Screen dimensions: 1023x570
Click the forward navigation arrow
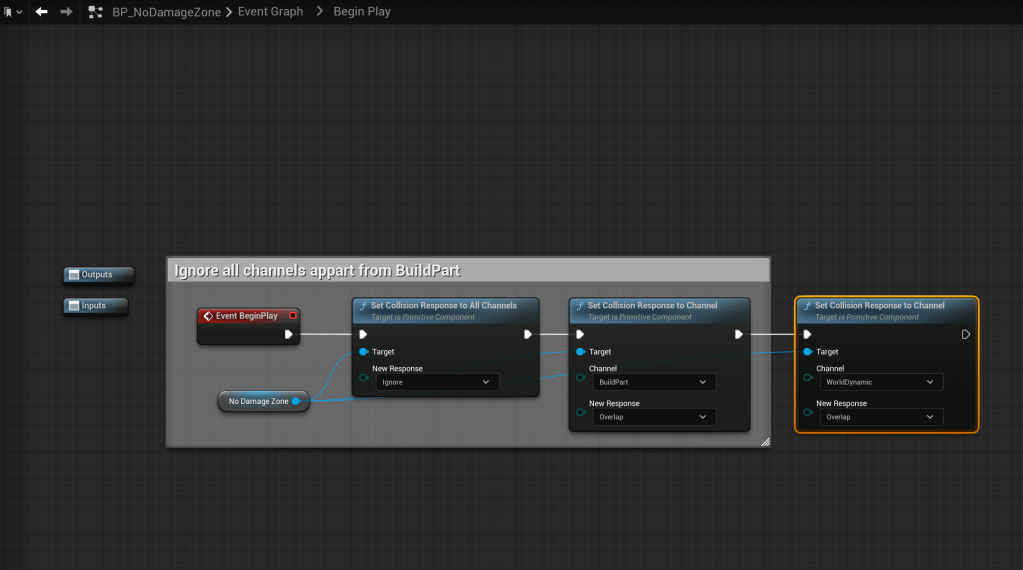coord(66,12)
